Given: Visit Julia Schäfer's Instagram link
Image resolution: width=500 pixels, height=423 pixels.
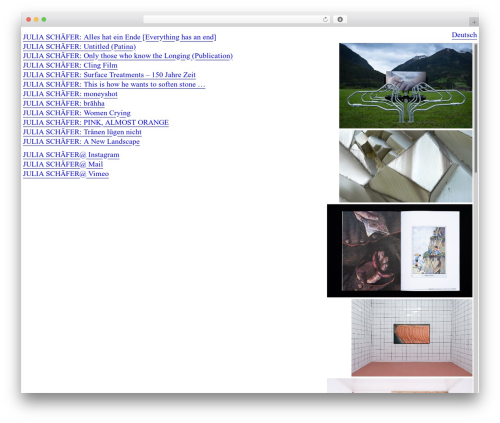Looking at the screenshot, I should (x=71, y=155).
